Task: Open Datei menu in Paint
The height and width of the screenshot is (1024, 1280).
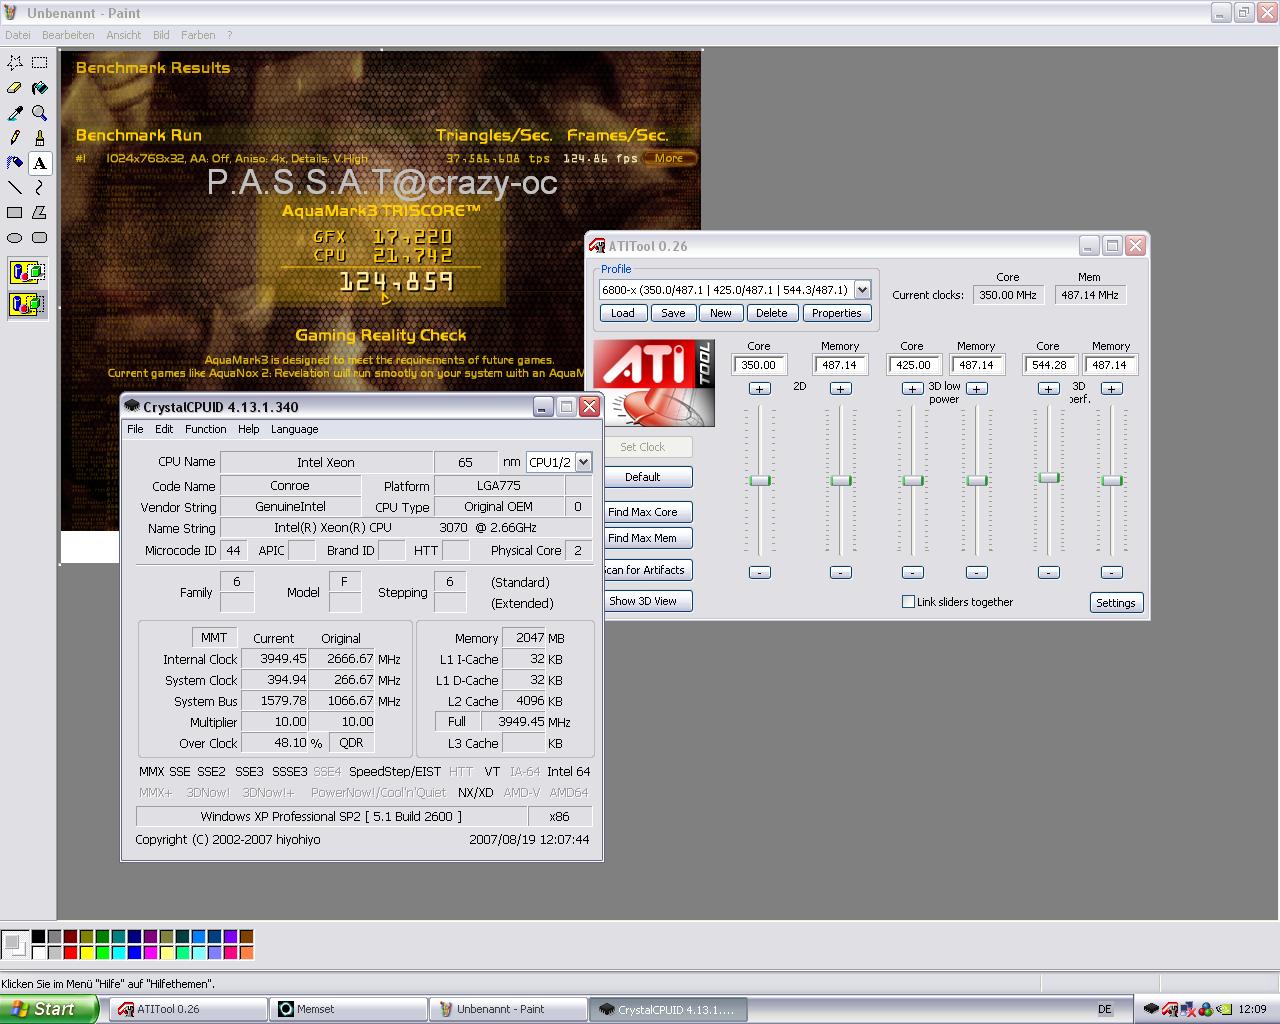Action: pyautogui.click(x=18, y=35)
